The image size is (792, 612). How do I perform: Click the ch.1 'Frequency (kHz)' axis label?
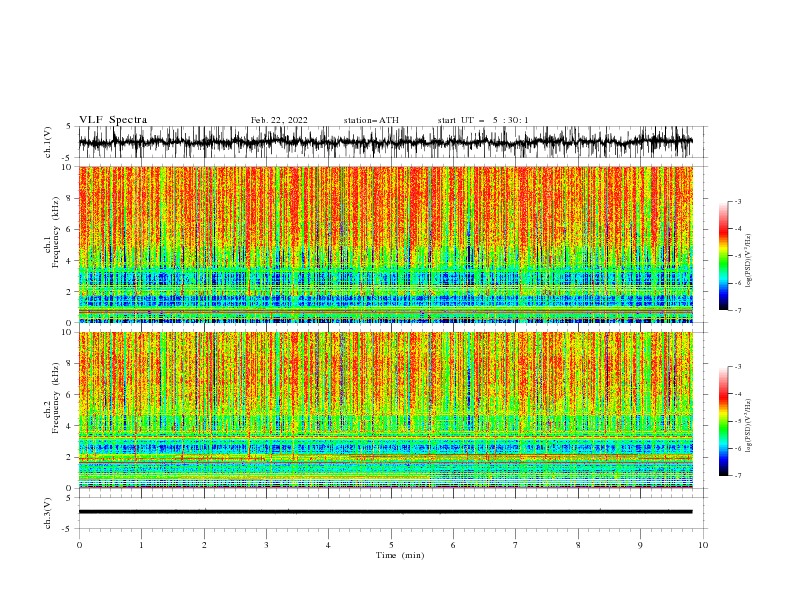tap(55, 230)
